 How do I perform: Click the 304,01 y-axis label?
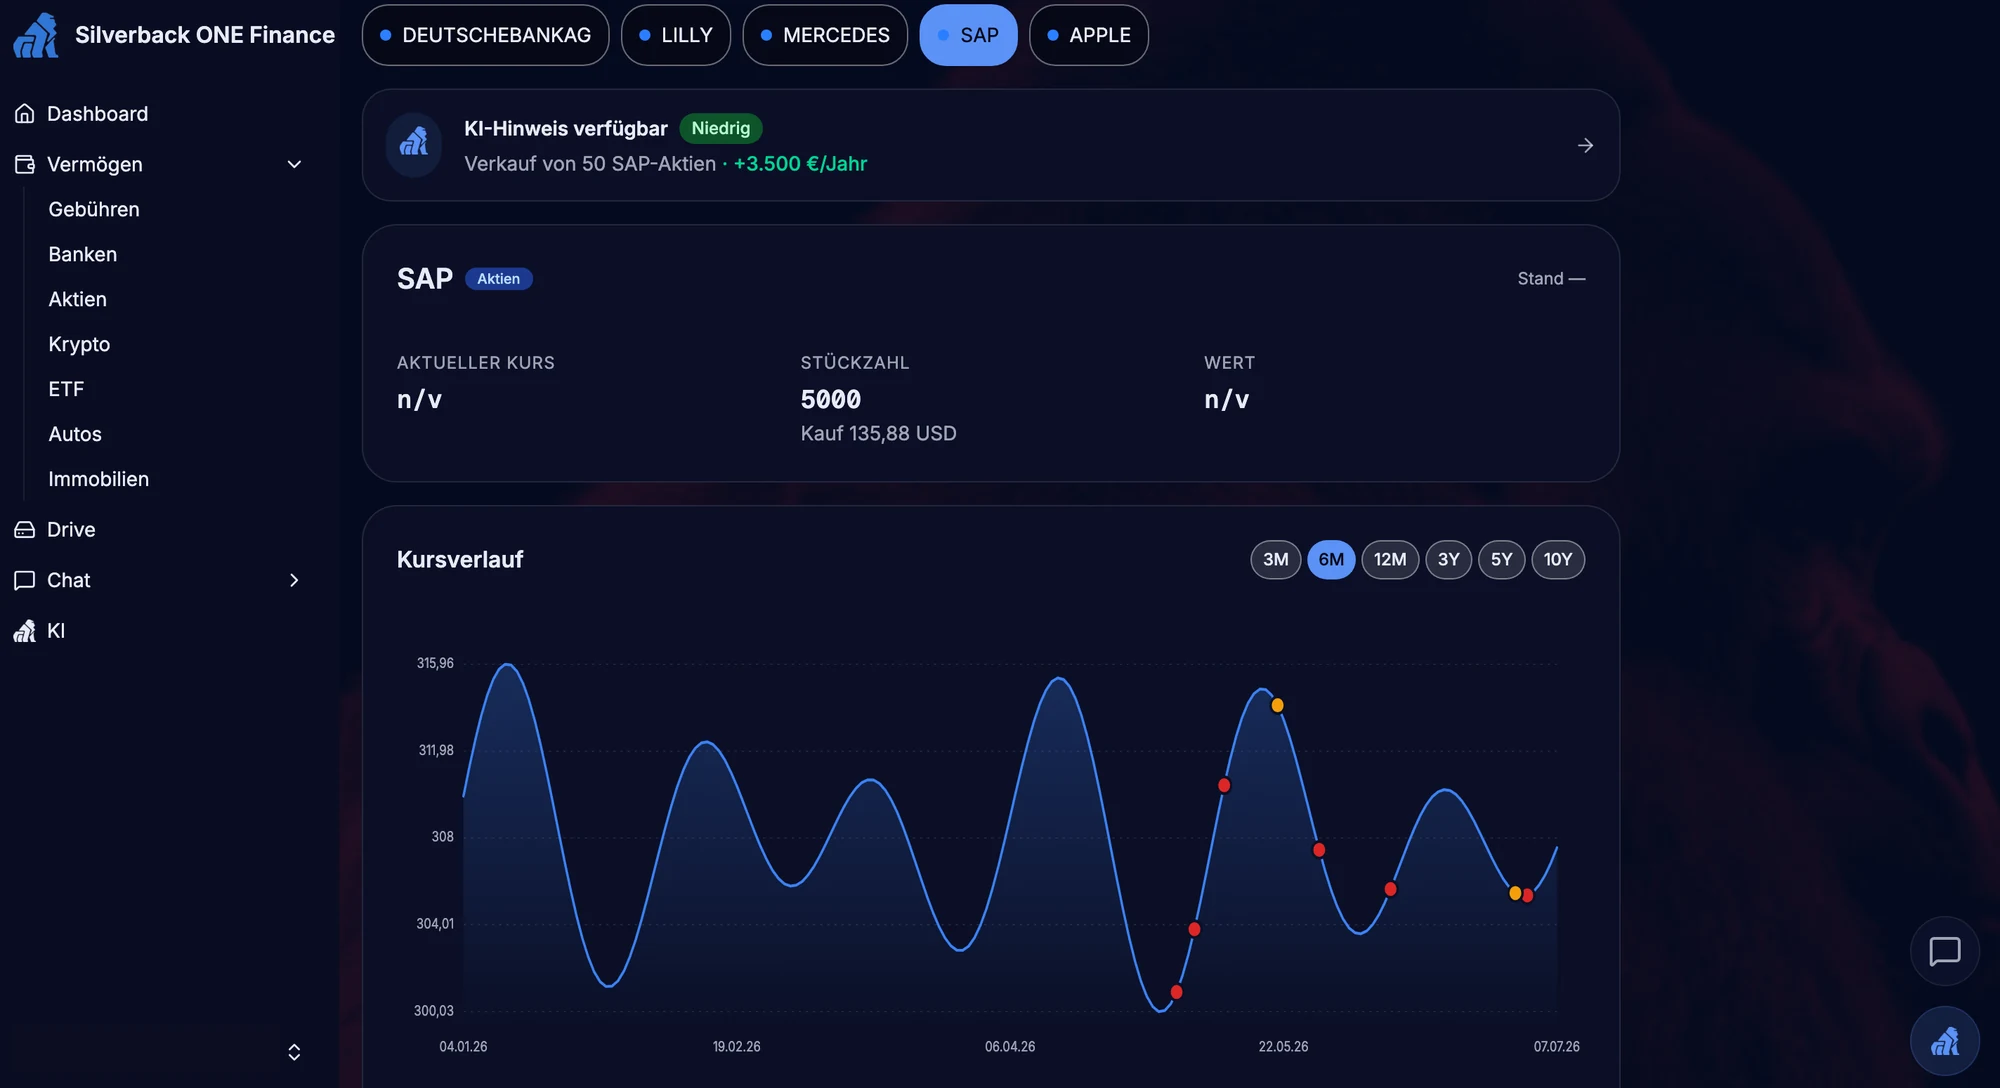pos(435,924)
